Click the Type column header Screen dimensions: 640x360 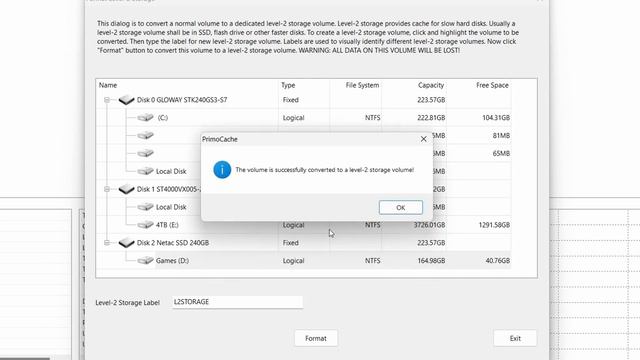click(288, 85)
